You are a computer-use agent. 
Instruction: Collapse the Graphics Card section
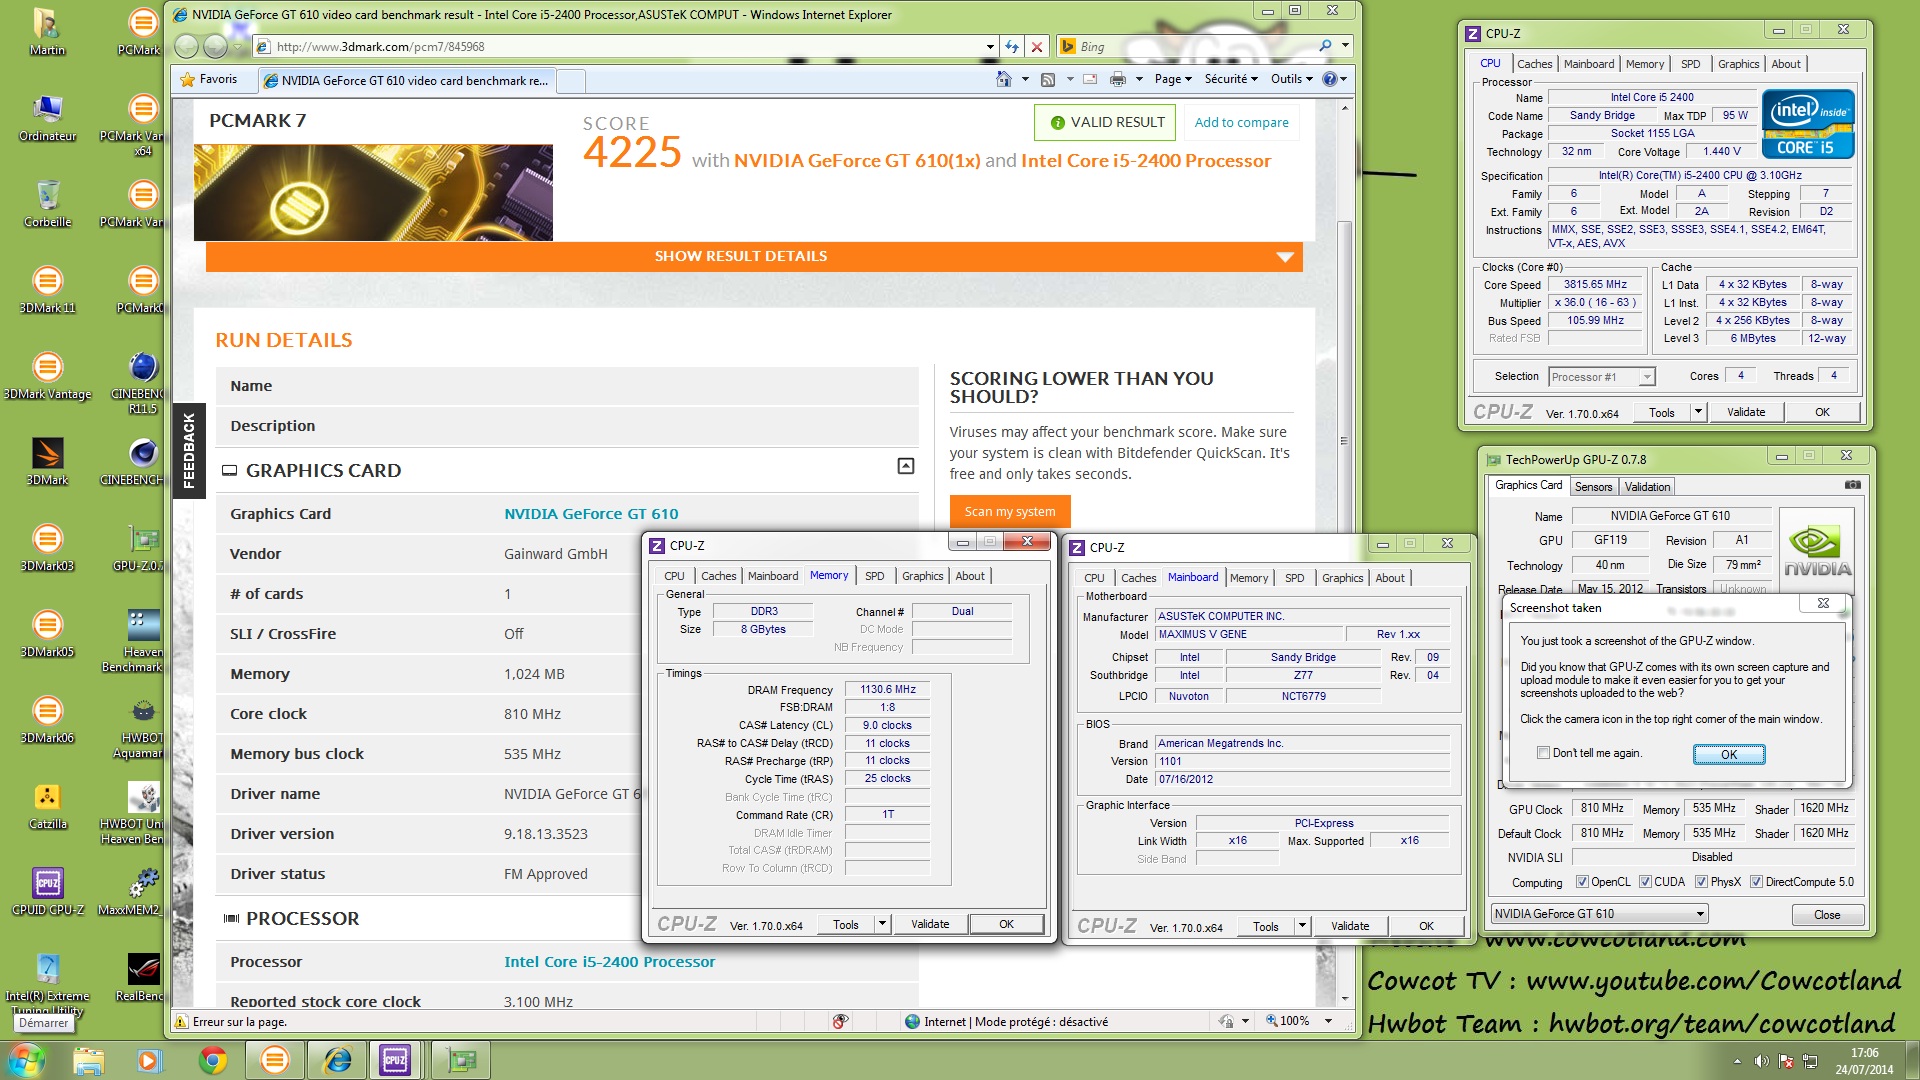pos(906,466)
